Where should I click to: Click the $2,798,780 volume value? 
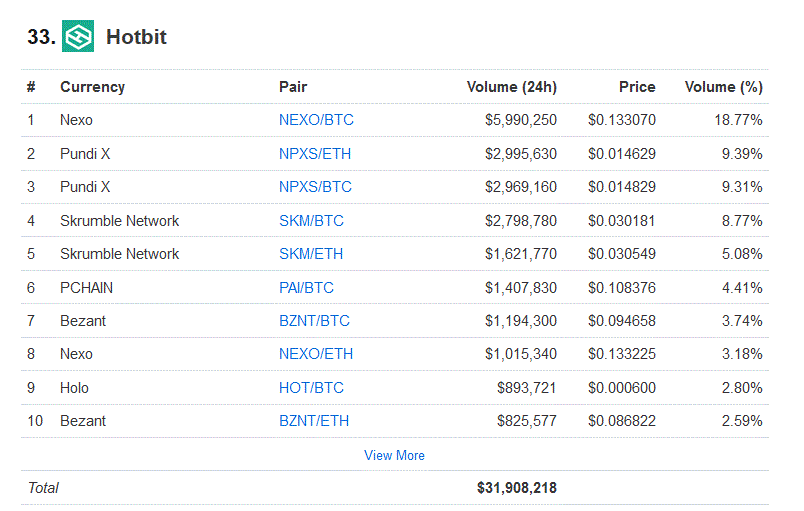click(521, 221)
